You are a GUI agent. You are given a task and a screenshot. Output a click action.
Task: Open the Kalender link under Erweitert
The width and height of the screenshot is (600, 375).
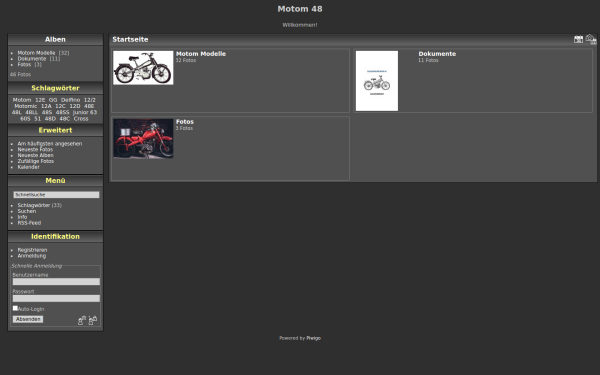[28, 167]
